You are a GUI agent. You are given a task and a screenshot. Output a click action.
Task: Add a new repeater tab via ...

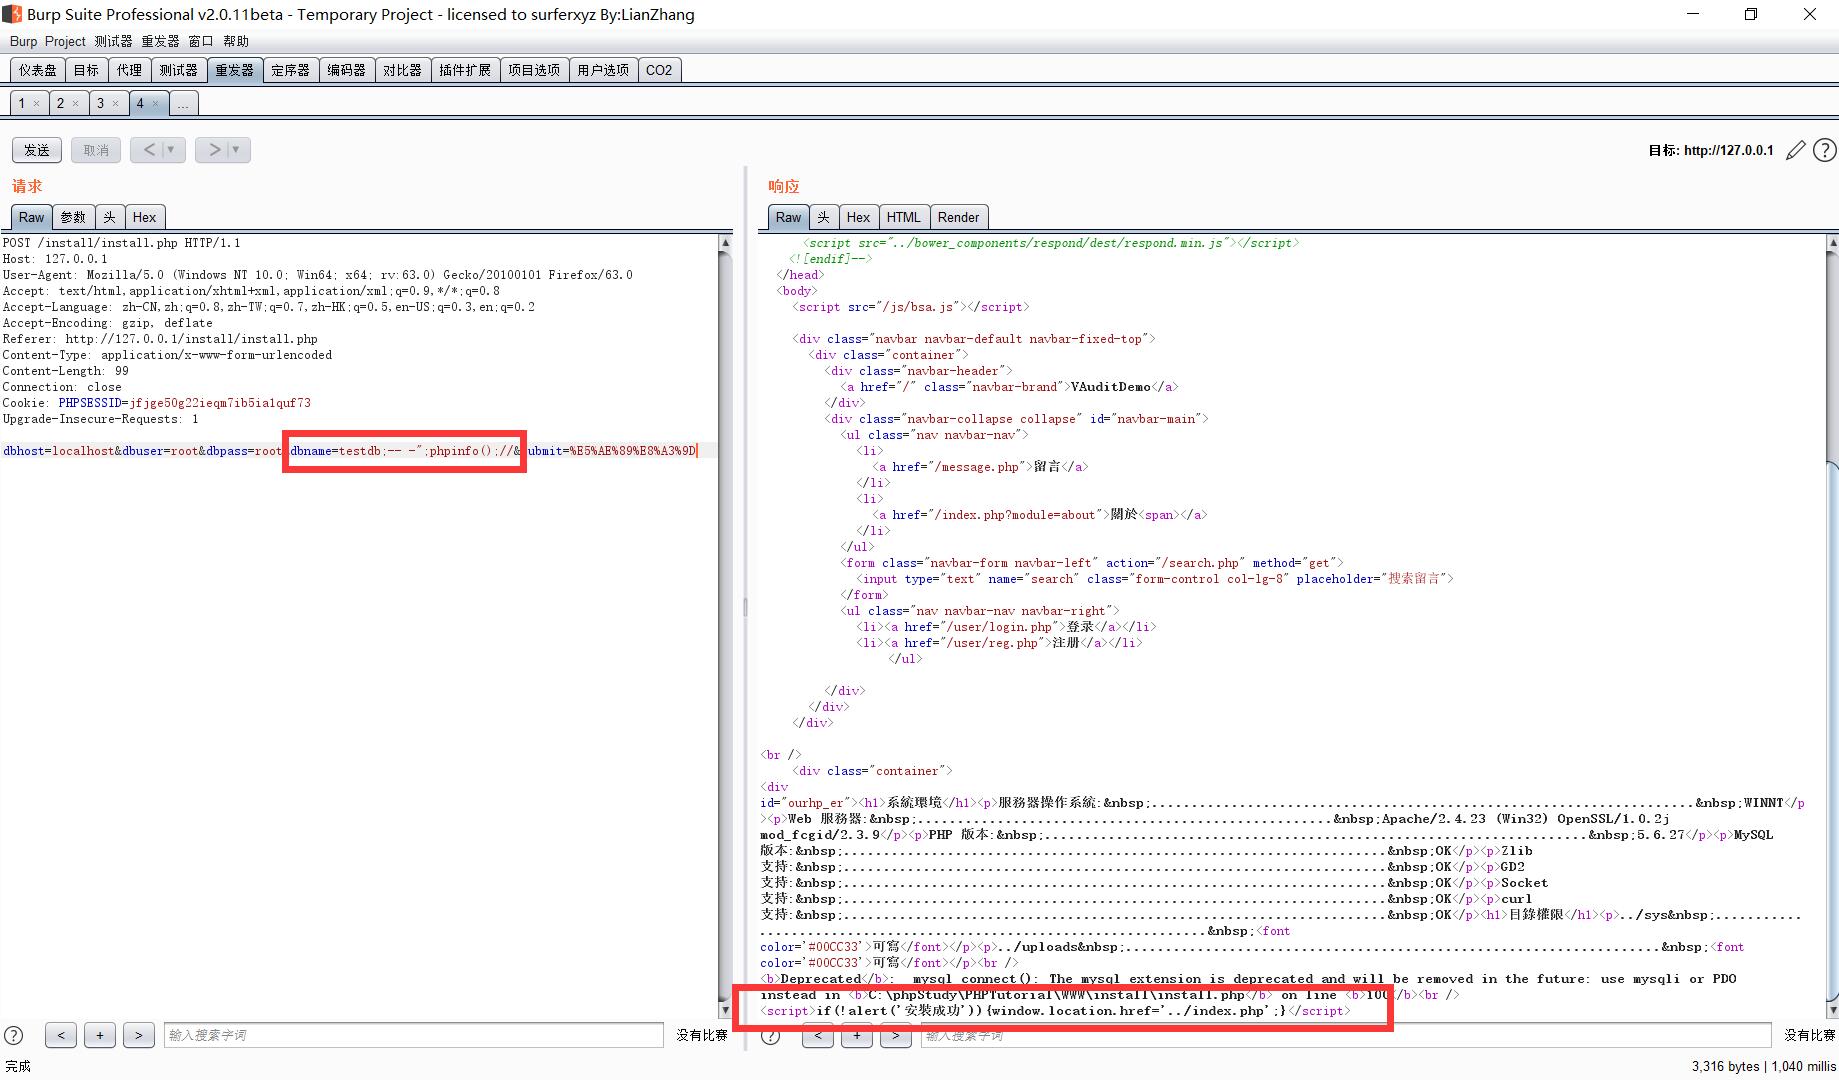click(x=183, y=103)
